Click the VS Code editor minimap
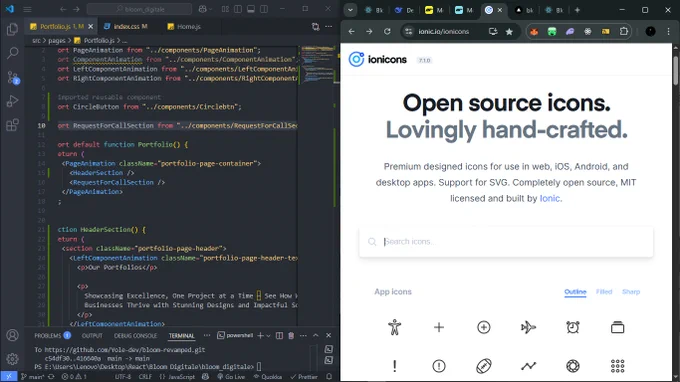 point(317,65)
